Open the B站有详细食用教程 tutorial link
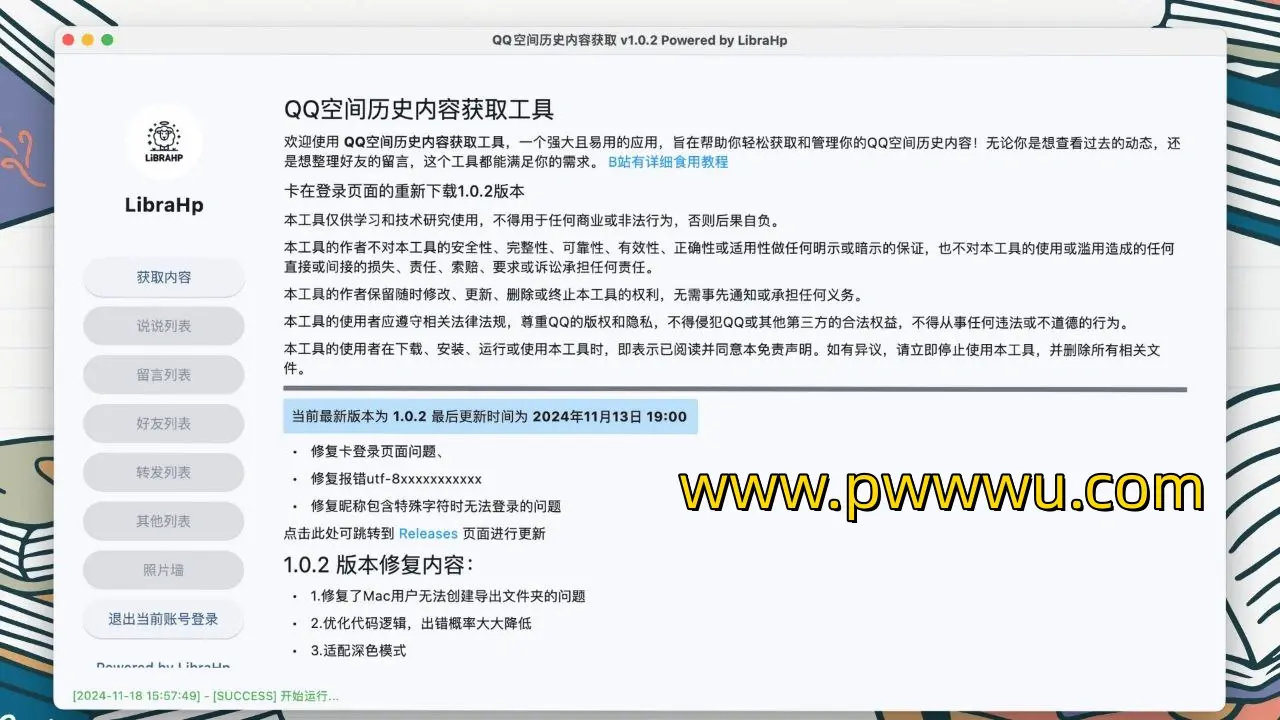 click(x=668, y=162)
